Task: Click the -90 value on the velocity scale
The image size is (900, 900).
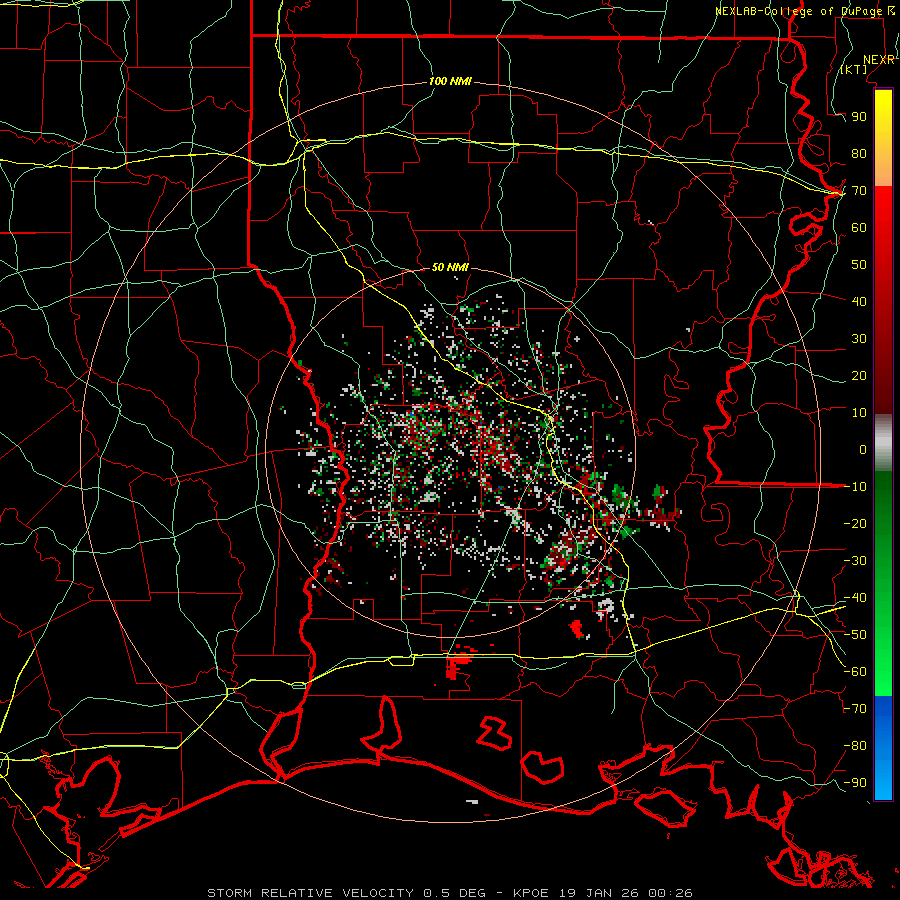Action: pyautogui.click(x=855, y=782)
